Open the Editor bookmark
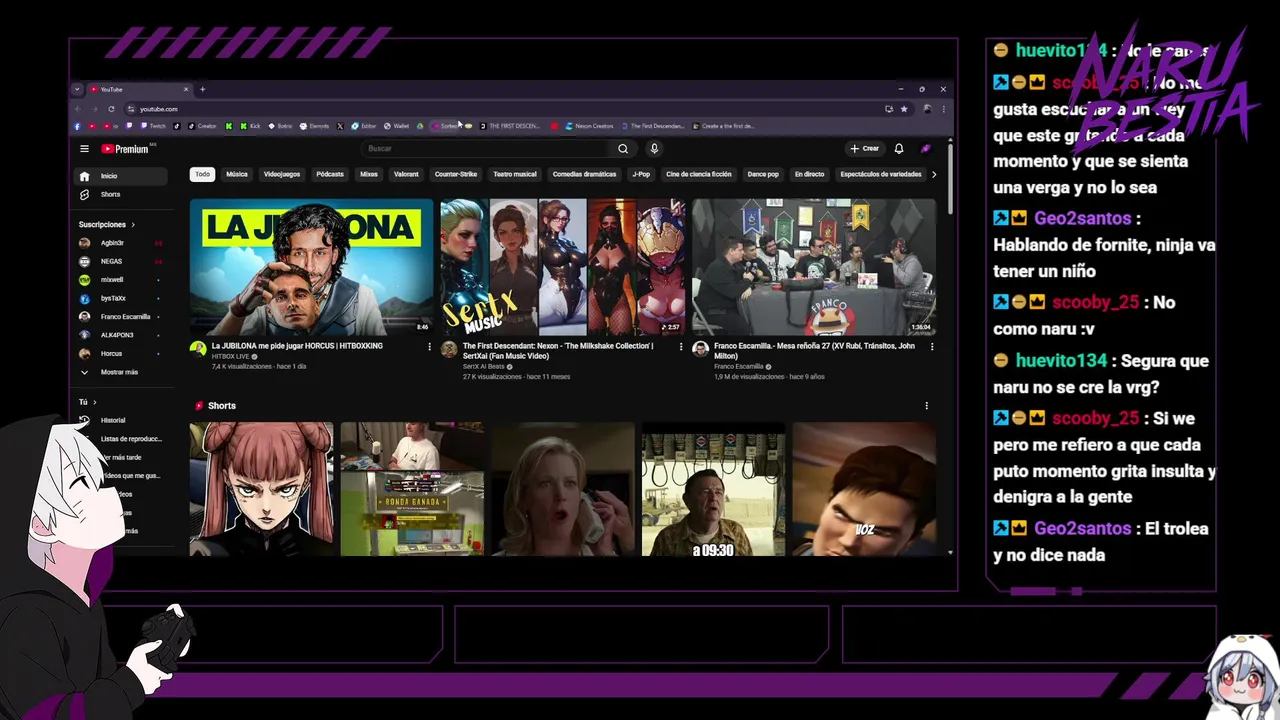The width and height of the screenshot is (1280, 720). pos(364,126)
